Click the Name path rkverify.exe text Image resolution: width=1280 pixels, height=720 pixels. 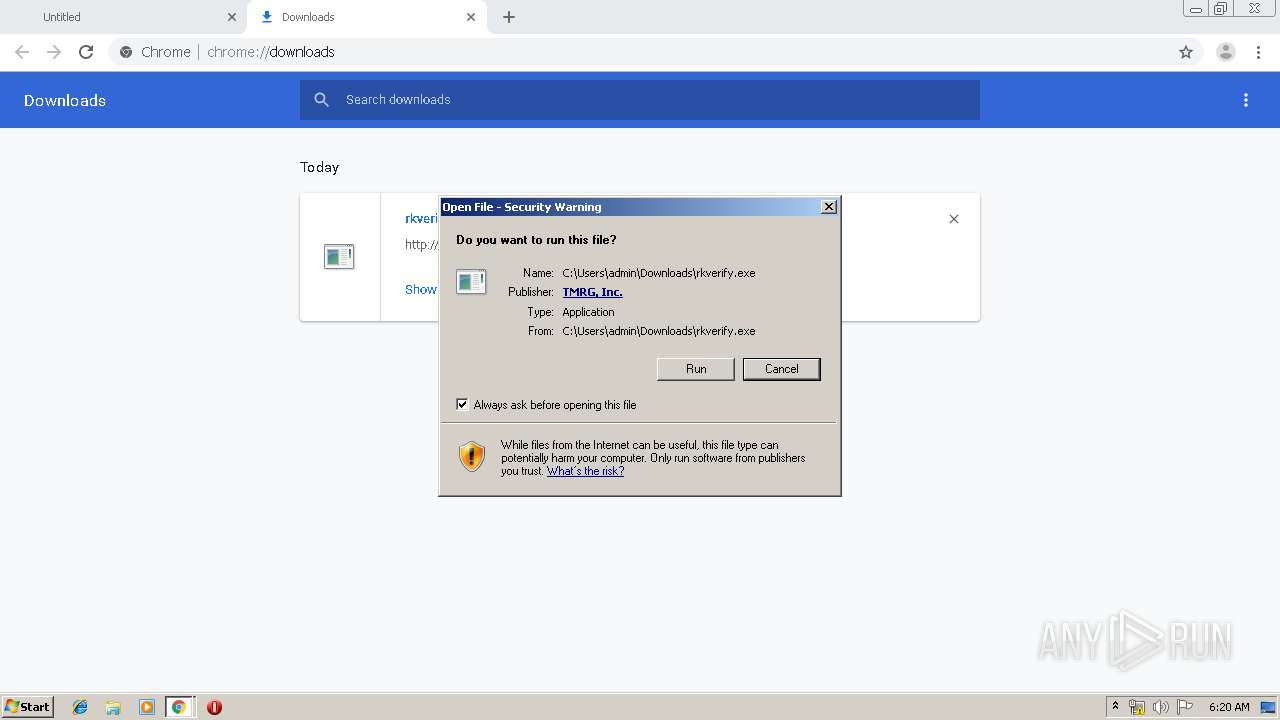click(x=659, y=273)
